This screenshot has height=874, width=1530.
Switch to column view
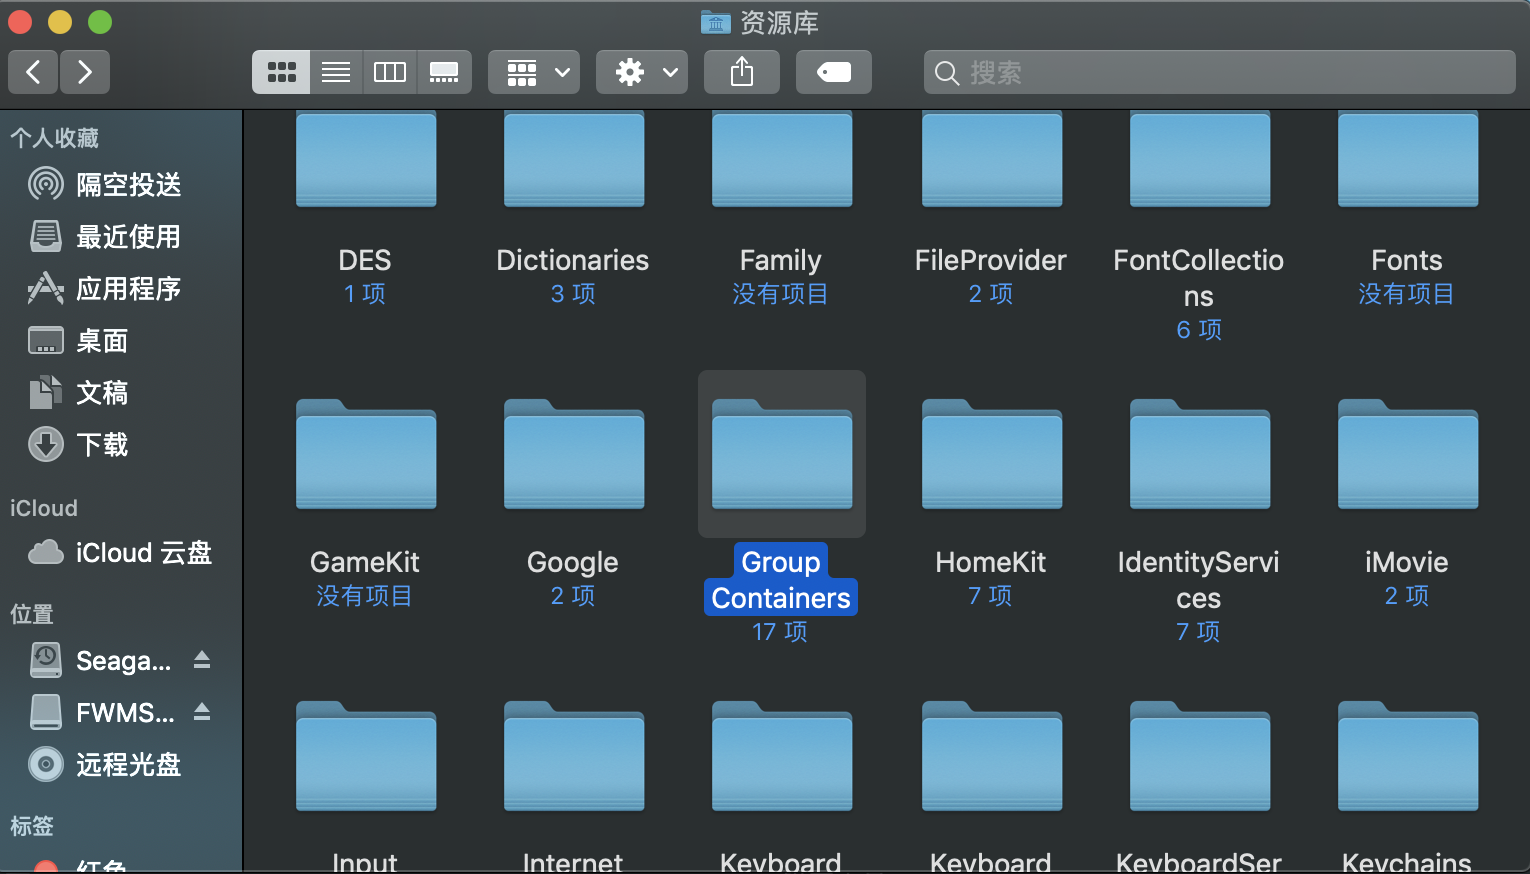(x=390, y=72)
